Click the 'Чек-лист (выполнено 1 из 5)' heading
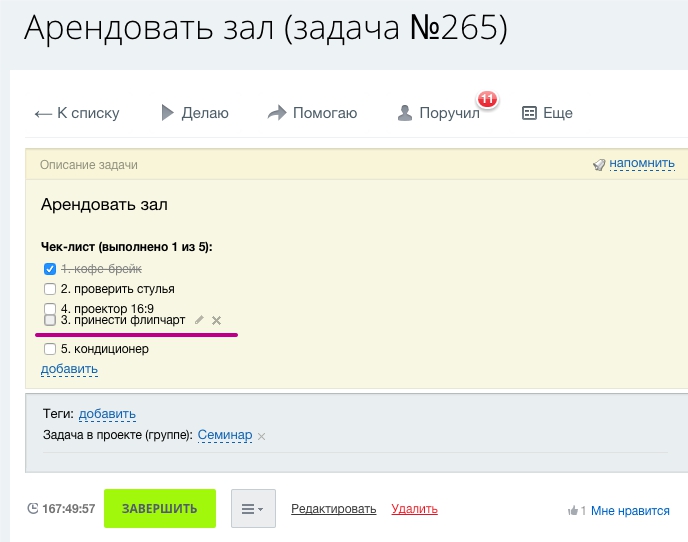This screenshot has width=688, height=542. click(126, 247)
